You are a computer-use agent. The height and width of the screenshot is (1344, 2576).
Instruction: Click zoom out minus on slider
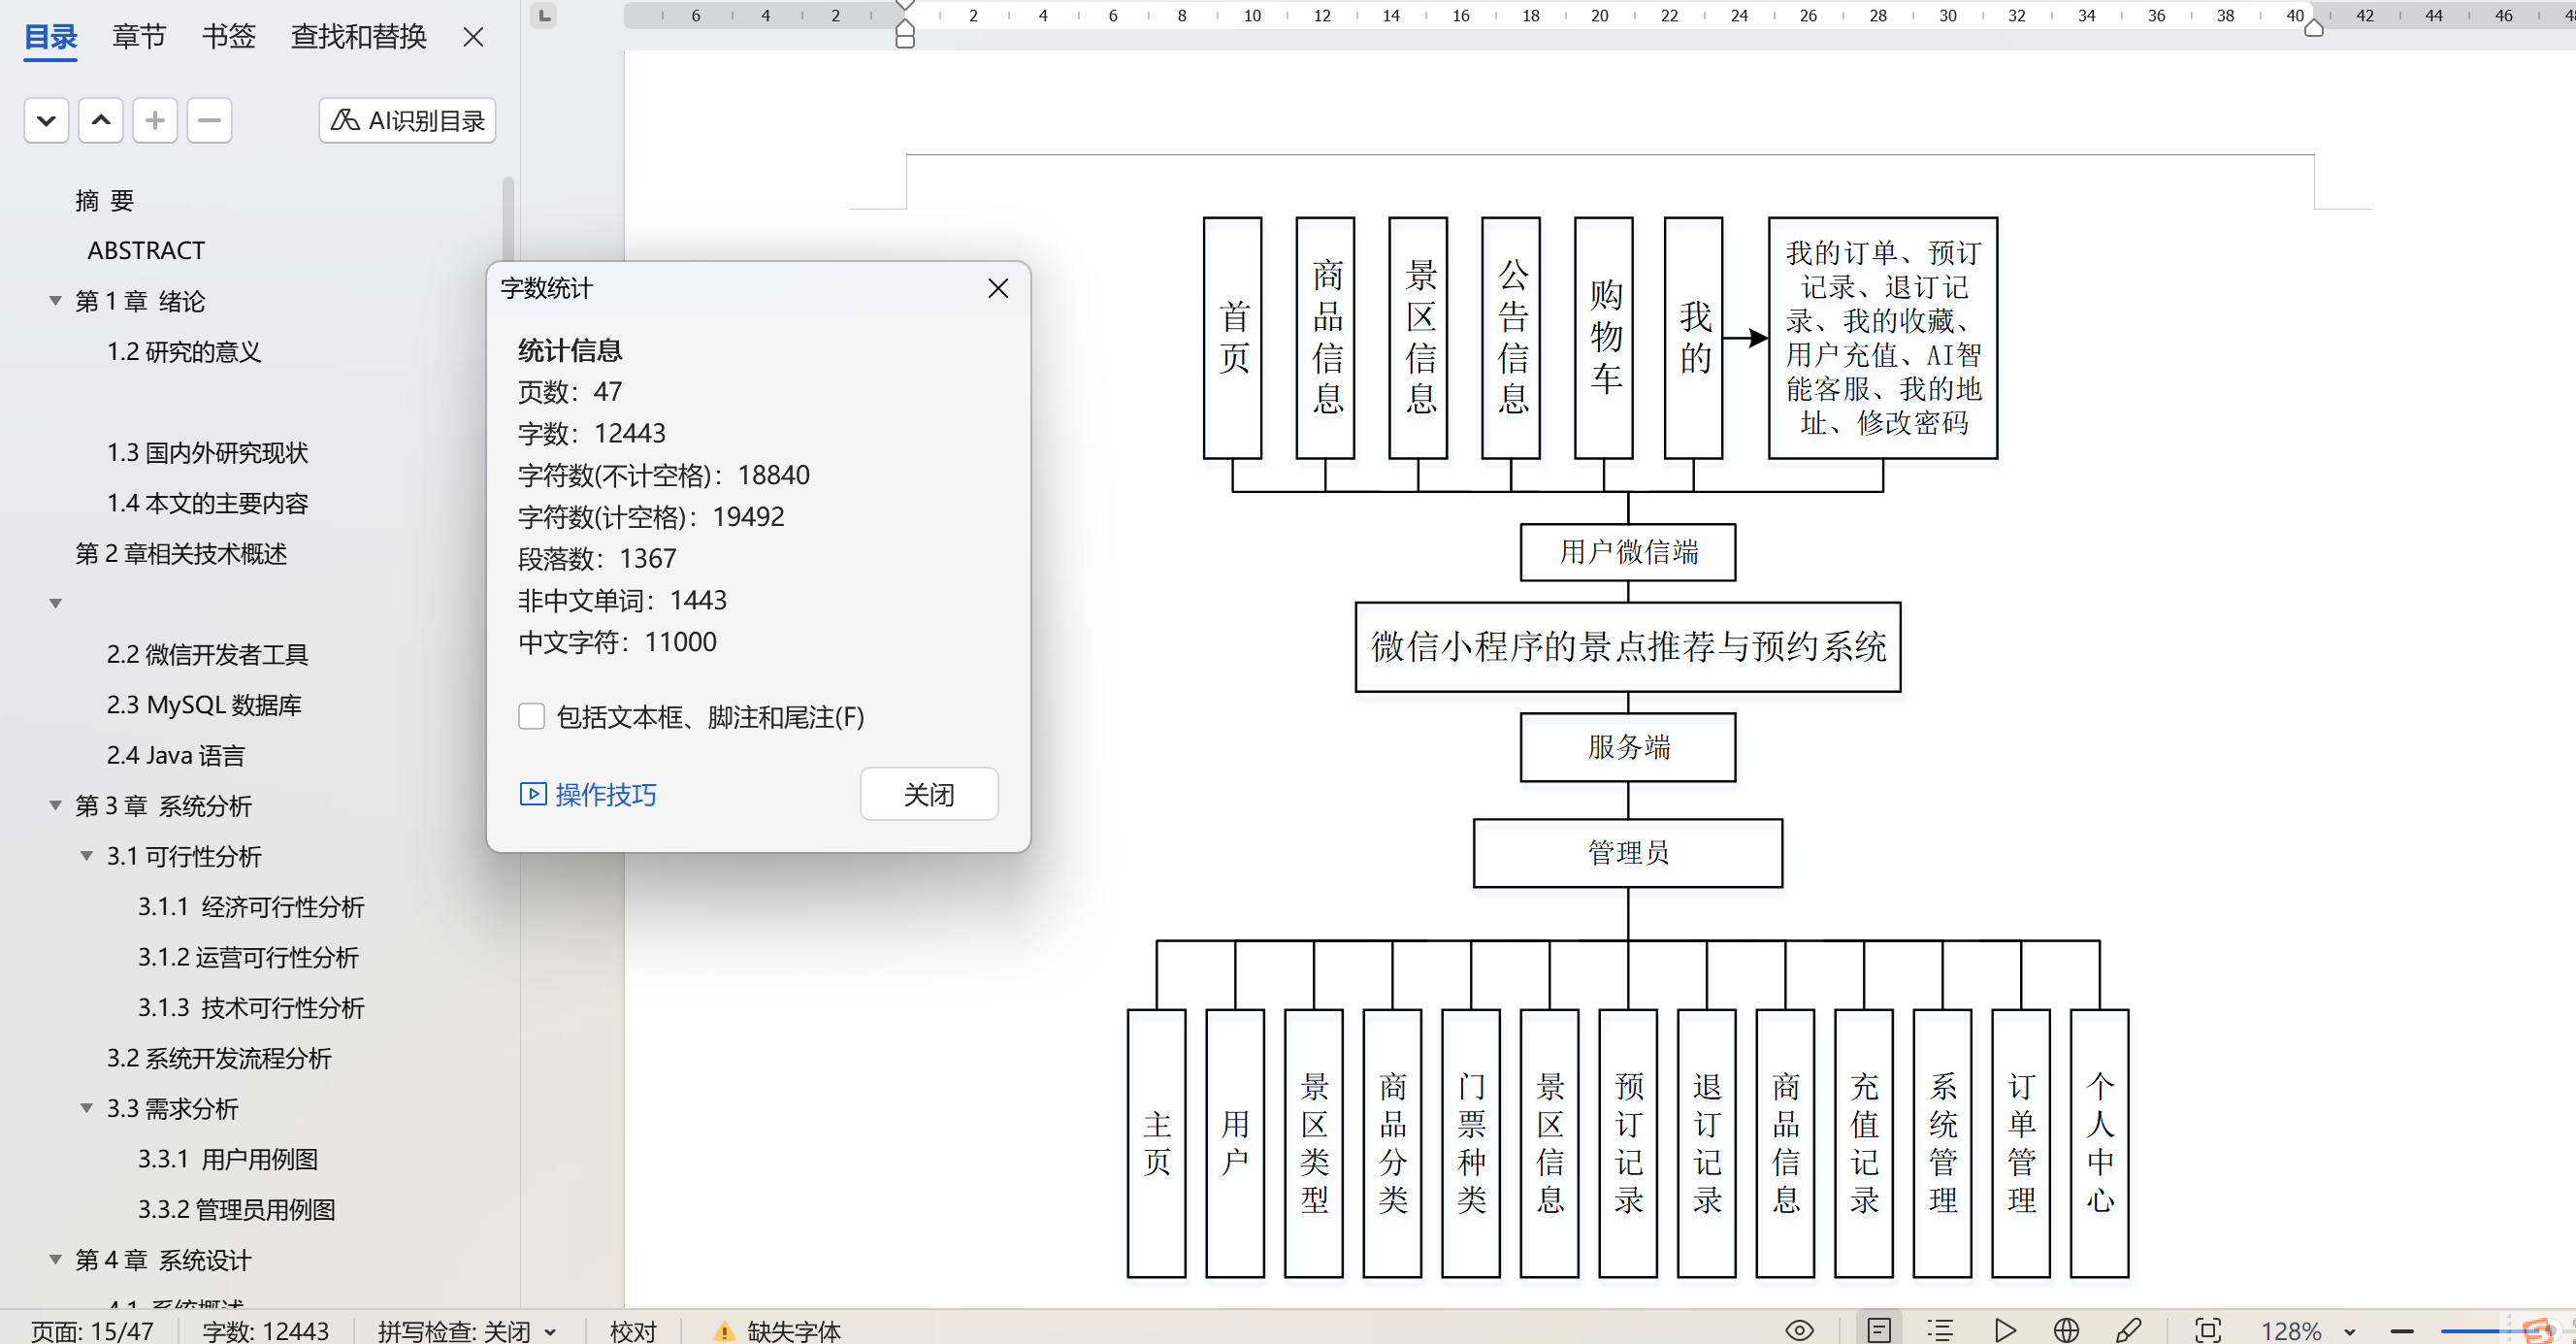[x=2403, y=1332]
